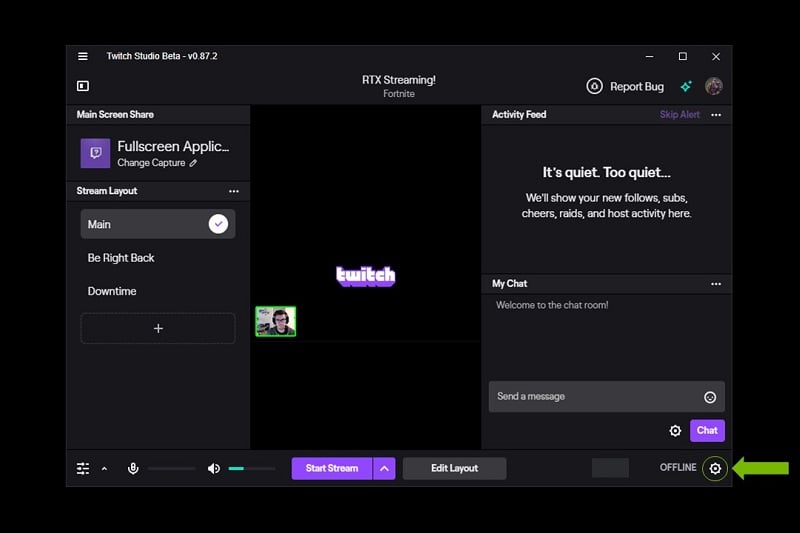Screen dimensions: 800x533
Task: Open the user profile avatar
Action: click(x=713, y=86)
